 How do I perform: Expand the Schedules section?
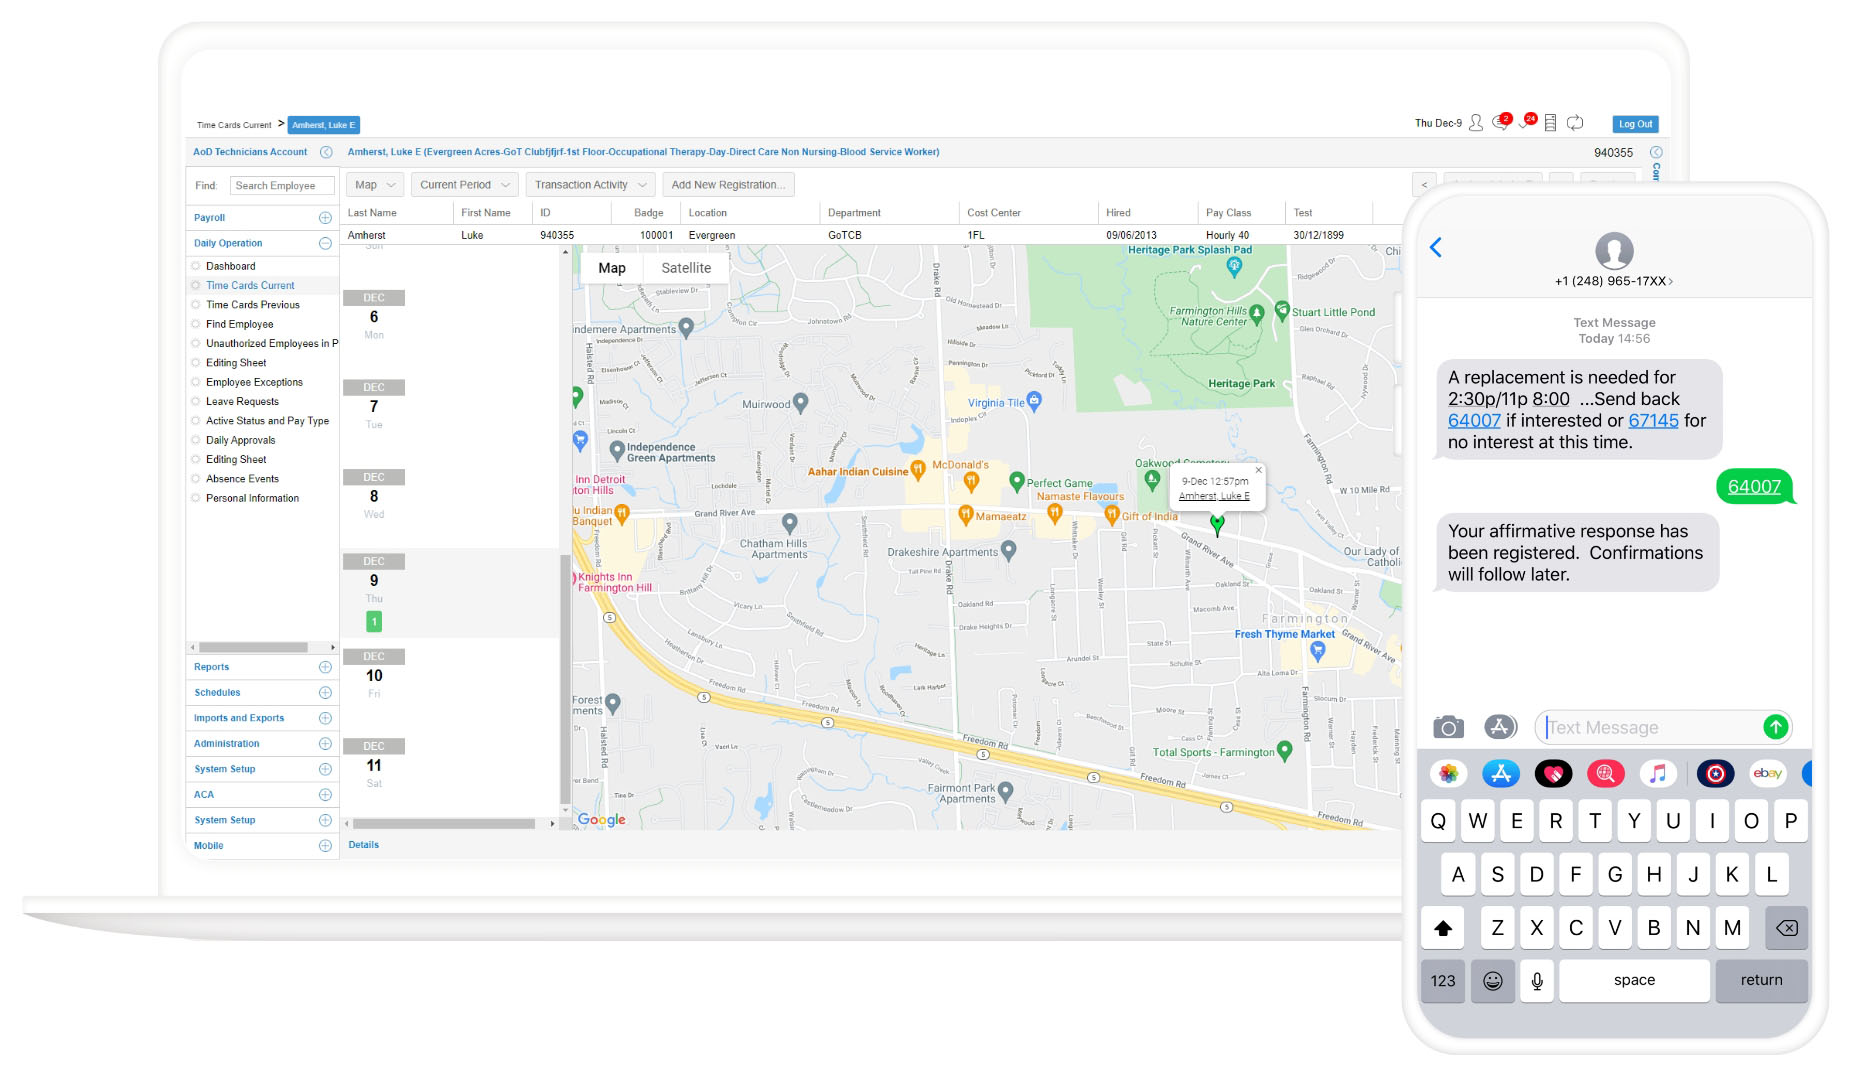325,692
